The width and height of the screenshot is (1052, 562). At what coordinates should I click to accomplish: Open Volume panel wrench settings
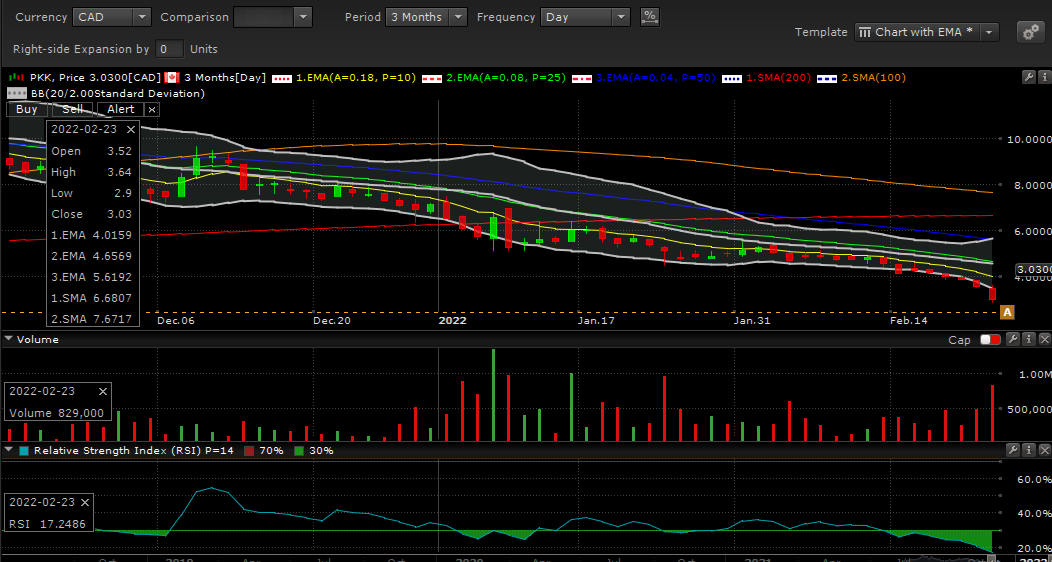tap(1013, 339)
